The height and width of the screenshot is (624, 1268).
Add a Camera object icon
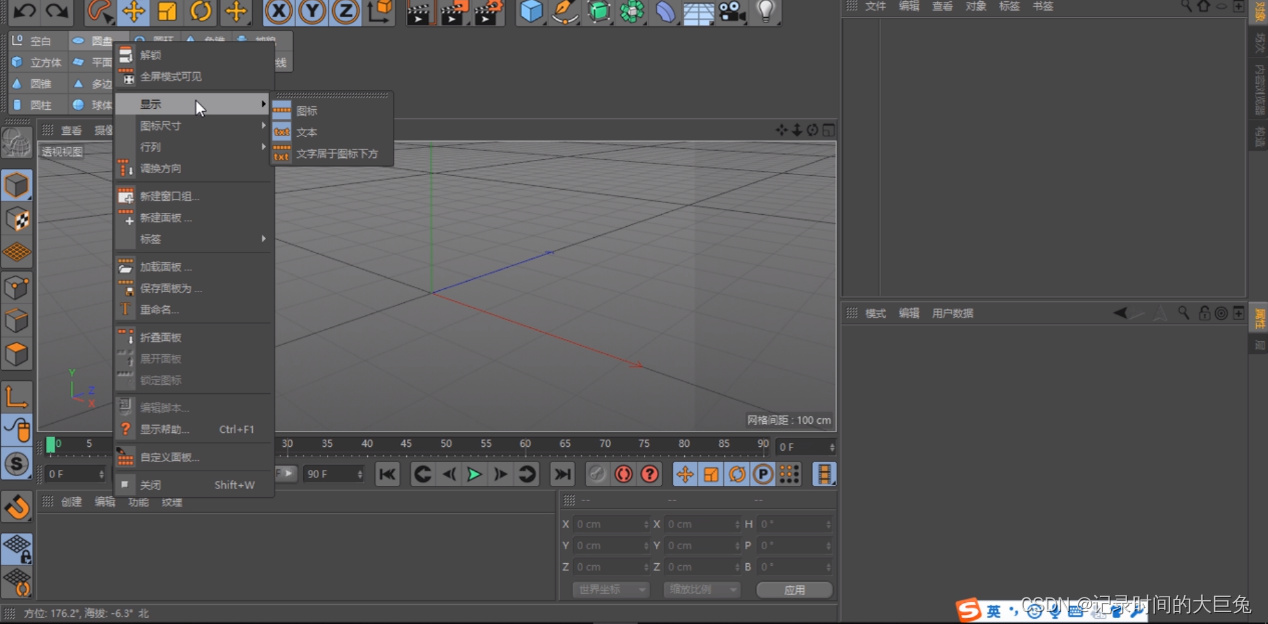[732, 12]
